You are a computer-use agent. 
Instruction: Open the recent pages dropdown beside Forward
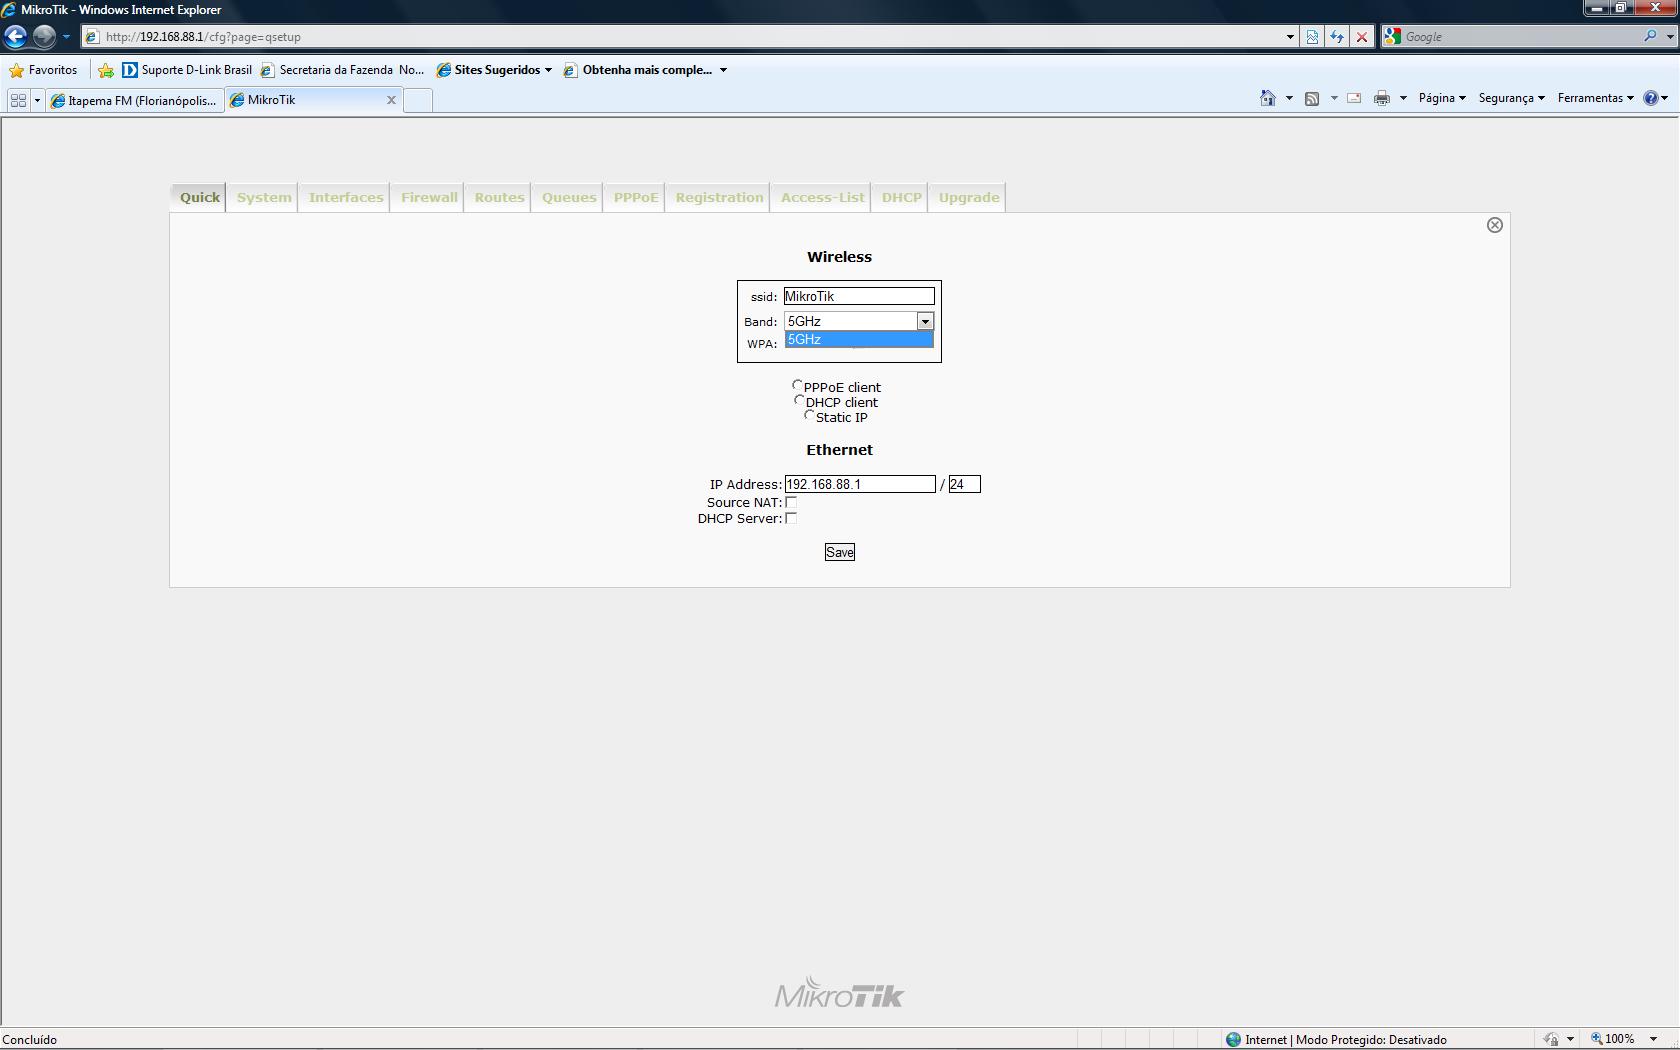pos(66,37)
